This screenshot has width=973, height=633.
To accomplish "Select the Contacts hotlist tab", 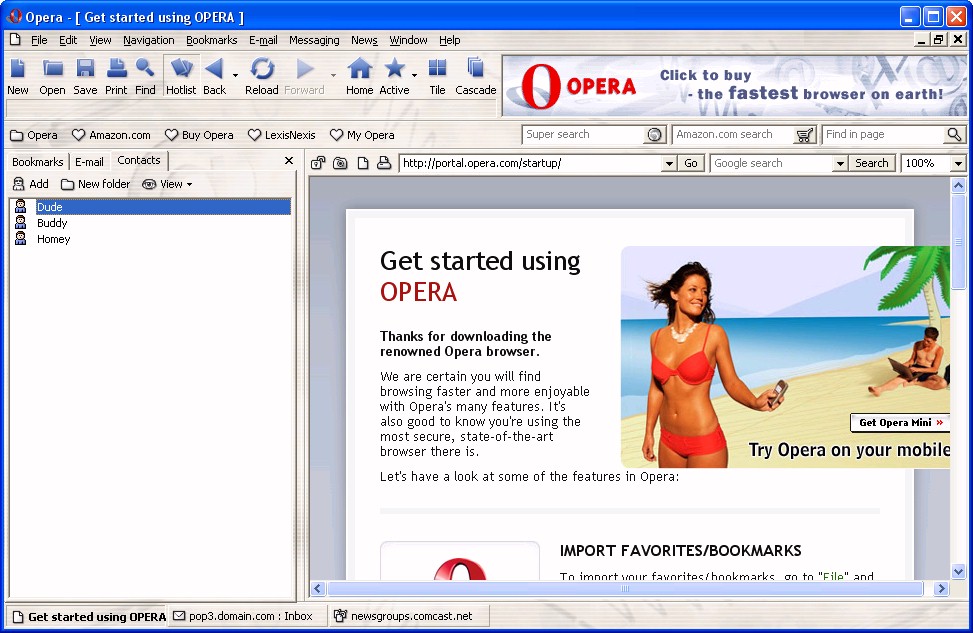I will (139, 161).
